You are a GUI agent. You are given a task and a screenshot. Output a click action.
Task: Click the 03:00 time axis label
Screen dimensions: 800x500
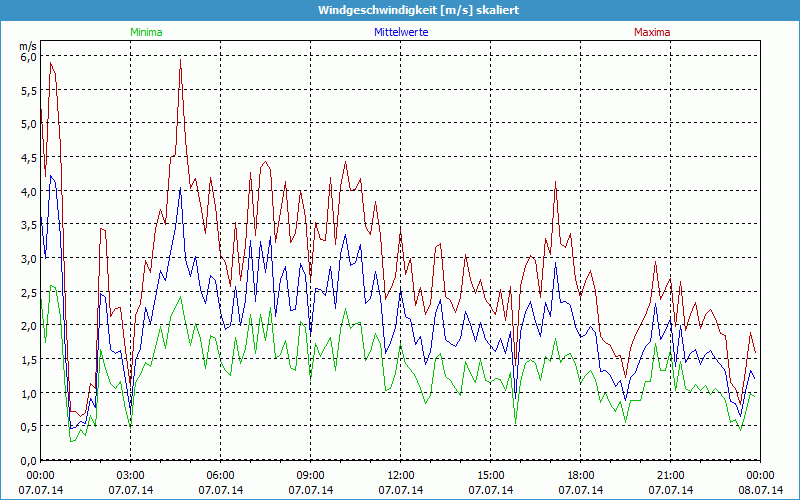point(131,476)
